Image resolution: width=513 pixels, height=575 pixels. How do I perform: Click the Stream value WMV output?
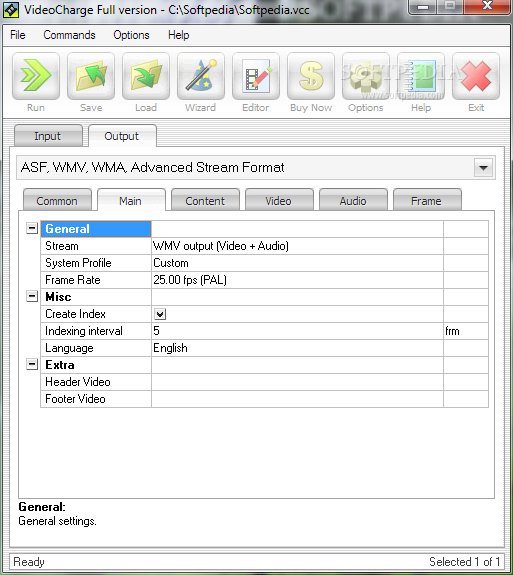pyautogui.click(x=297, y=246)
